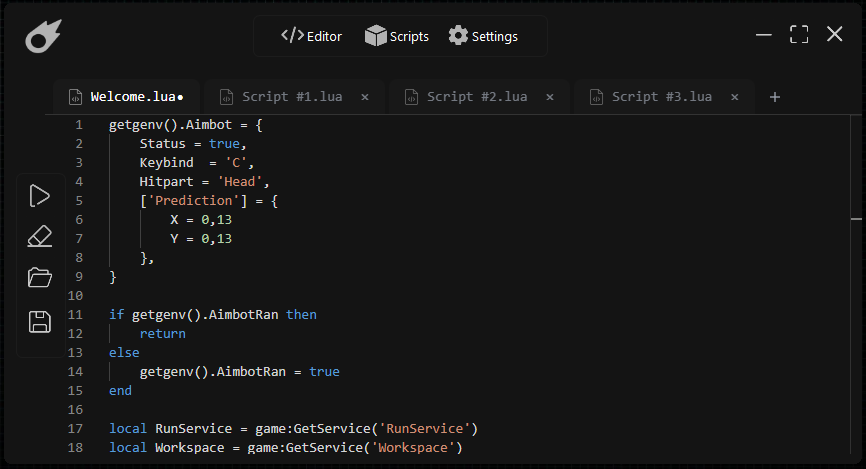Open the Editor view
The height and width of the screenshot is (469, 866).
click(311, 36)
